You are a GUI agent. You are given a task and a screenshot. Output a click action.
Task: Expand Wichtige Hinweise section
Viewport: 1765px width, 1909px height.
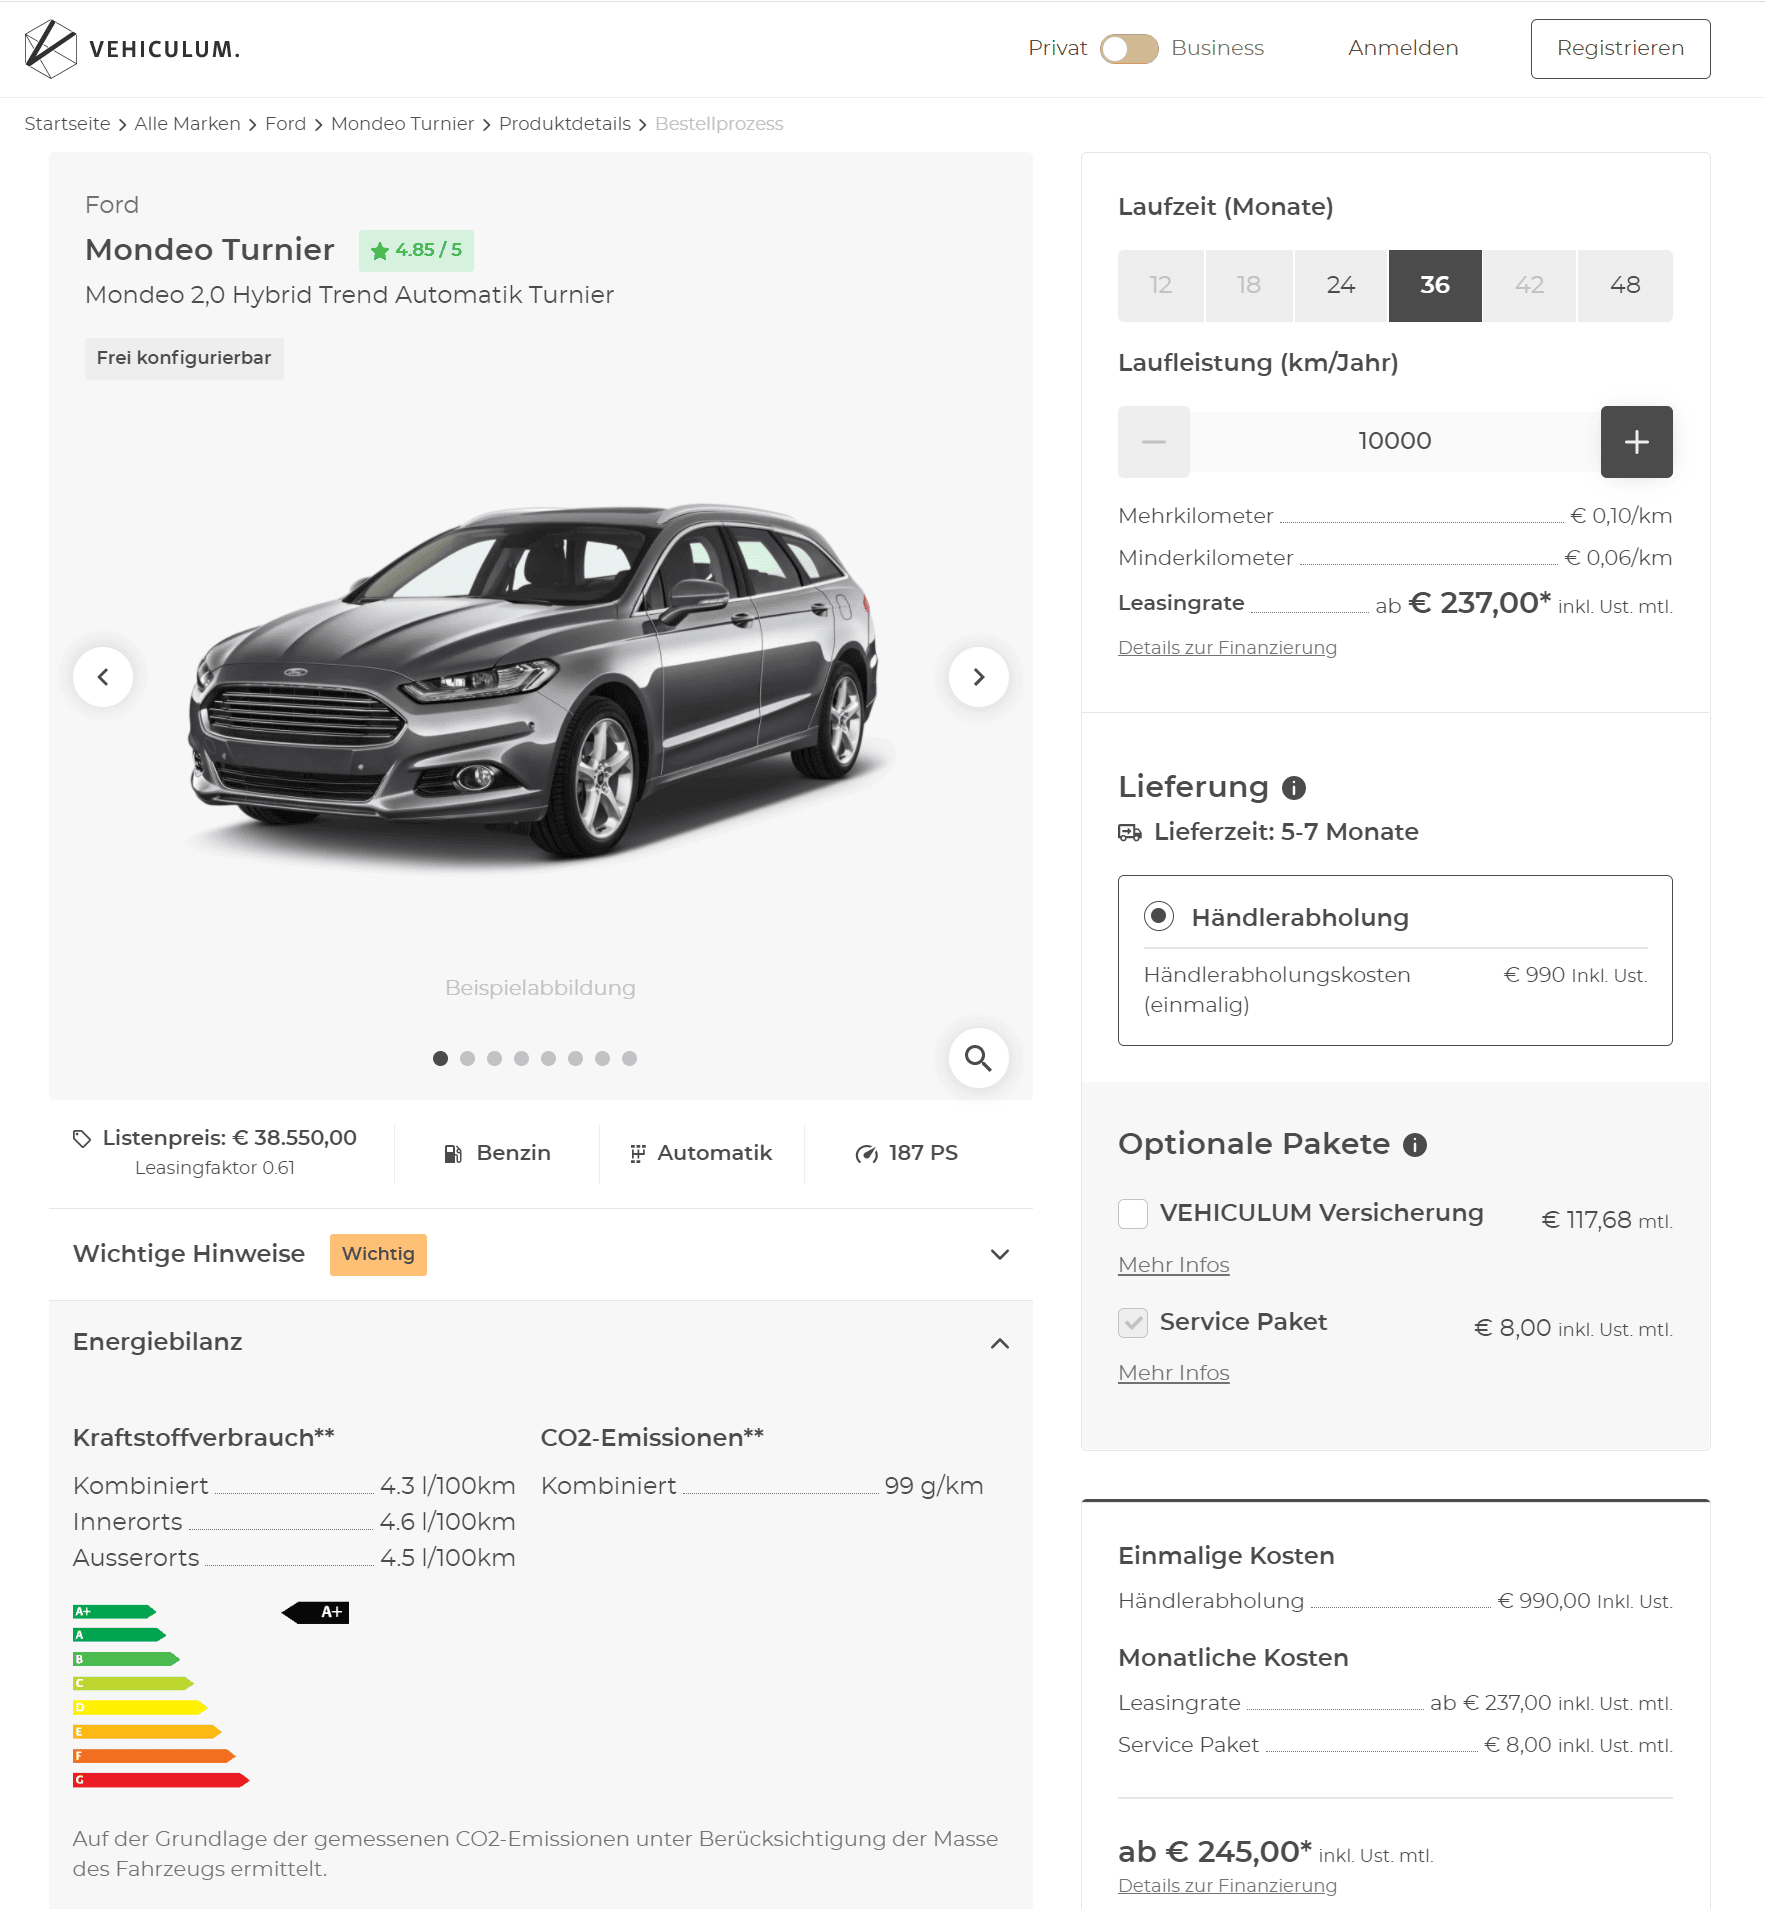pyautogui.click(x=541, y=1254)
